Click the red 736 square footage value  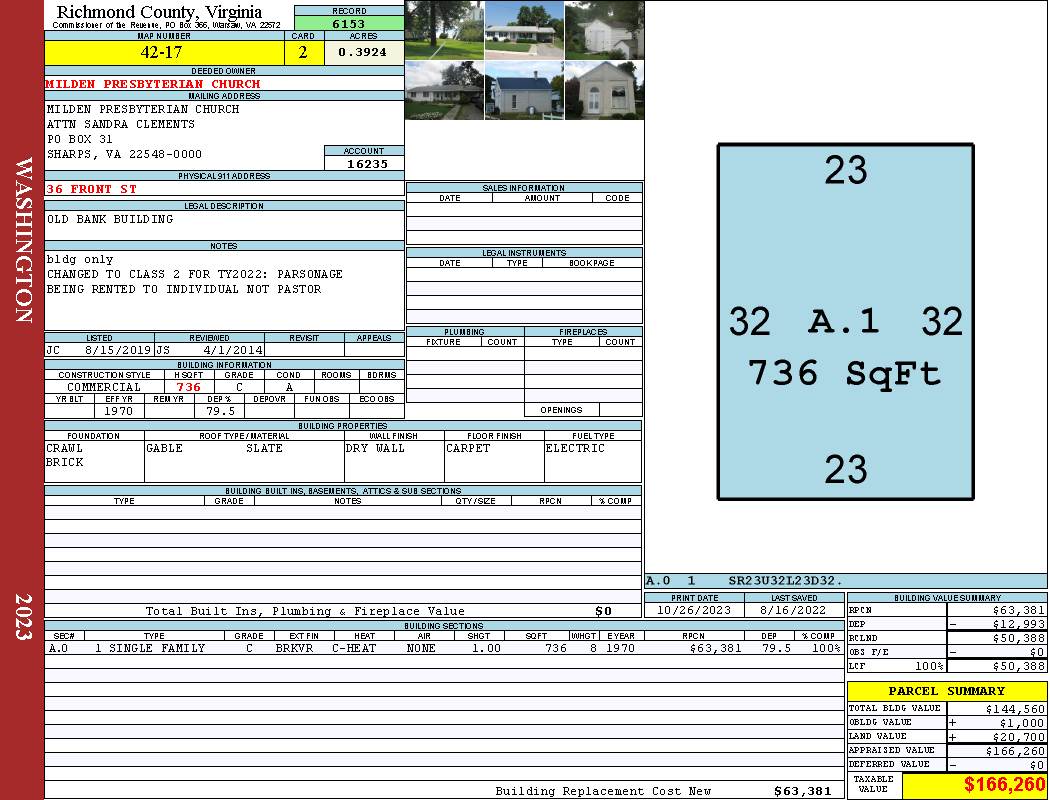[188, 387]
